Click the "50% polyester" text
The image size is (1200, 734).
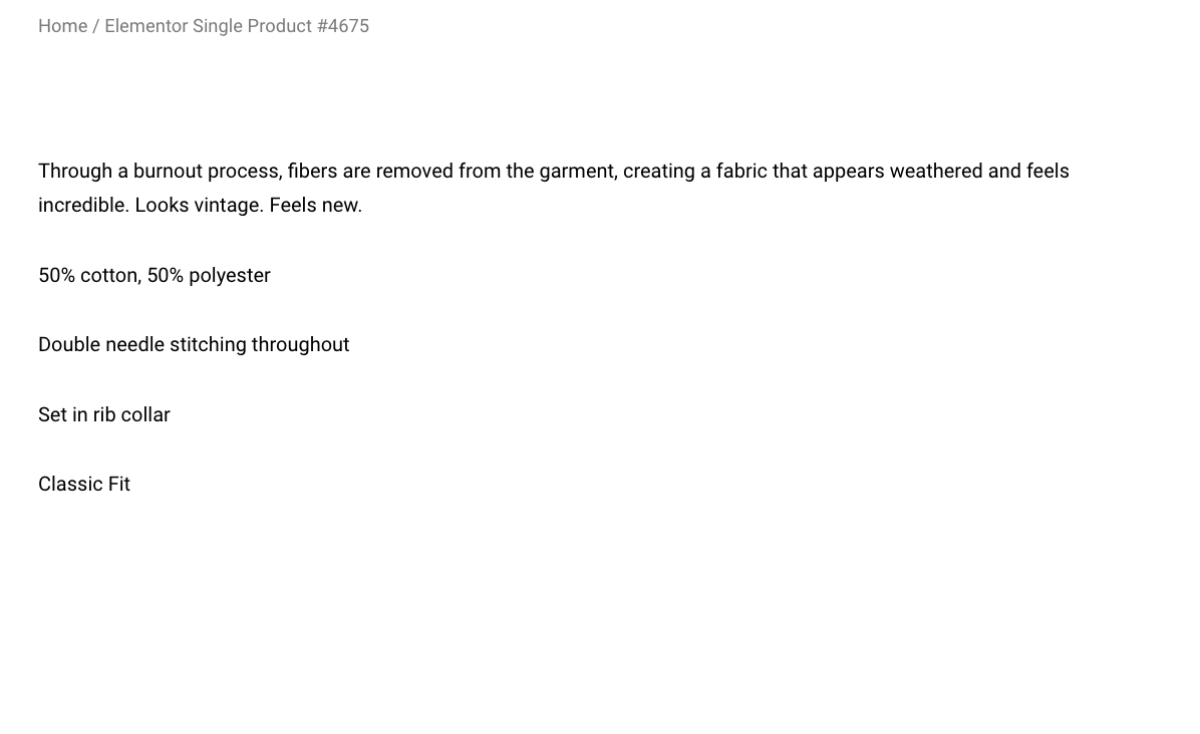tap(209, 276)
